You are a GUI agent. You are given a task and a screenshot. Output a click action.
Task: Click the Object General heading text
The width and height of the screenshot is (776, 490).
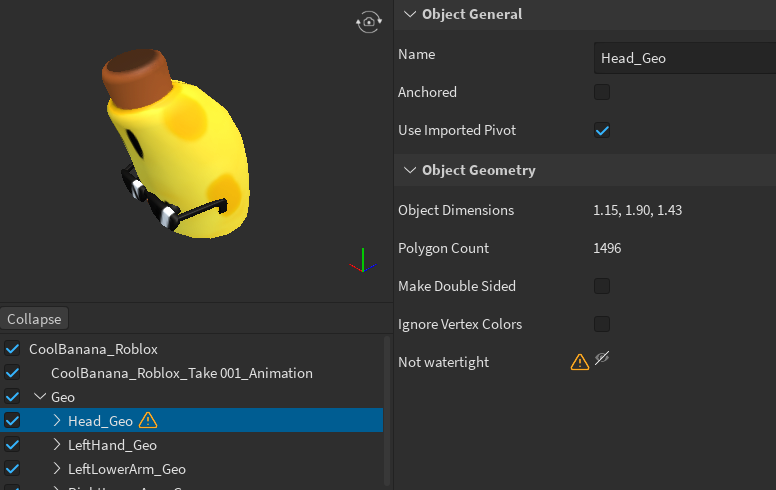[x=472, y=14]
